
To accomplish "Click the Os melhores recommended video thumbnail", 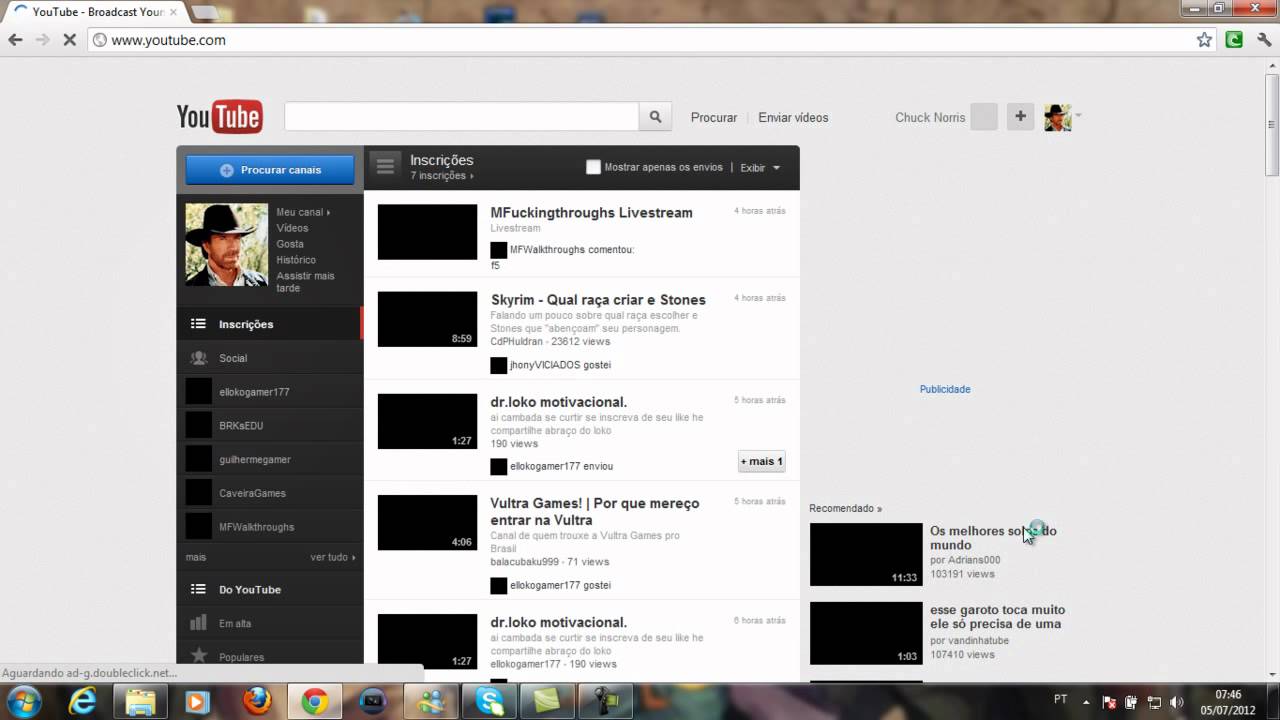I will [x=866, y=554].
